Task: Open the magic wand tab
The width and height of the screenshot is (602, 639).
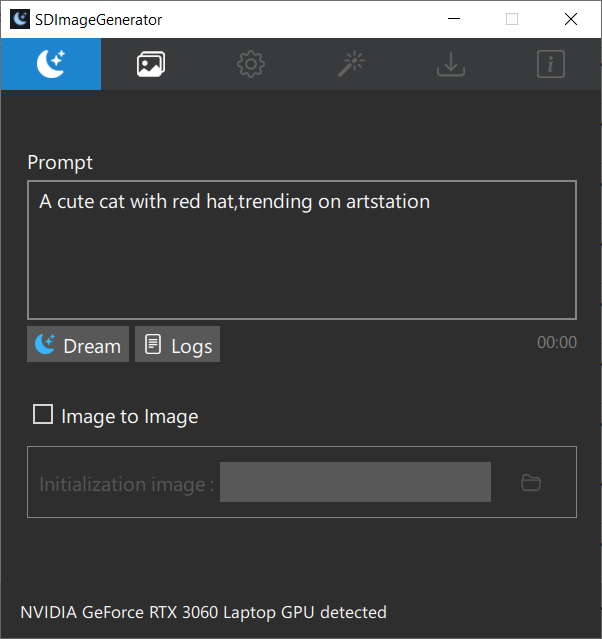Action: click(x=351, y=64)
